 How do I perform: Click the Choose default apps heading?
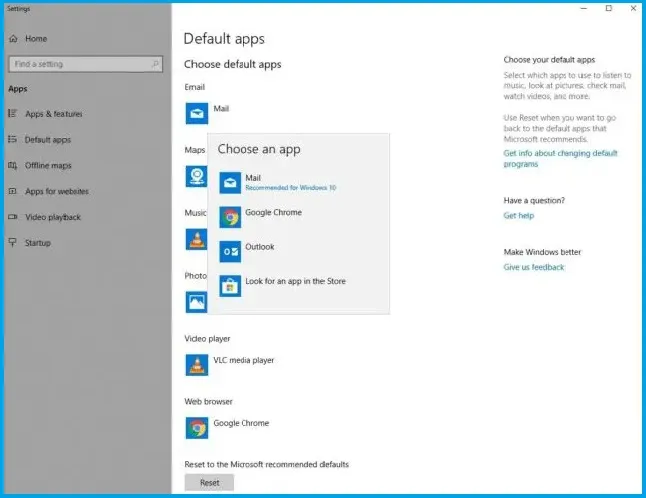coord(233,64)
